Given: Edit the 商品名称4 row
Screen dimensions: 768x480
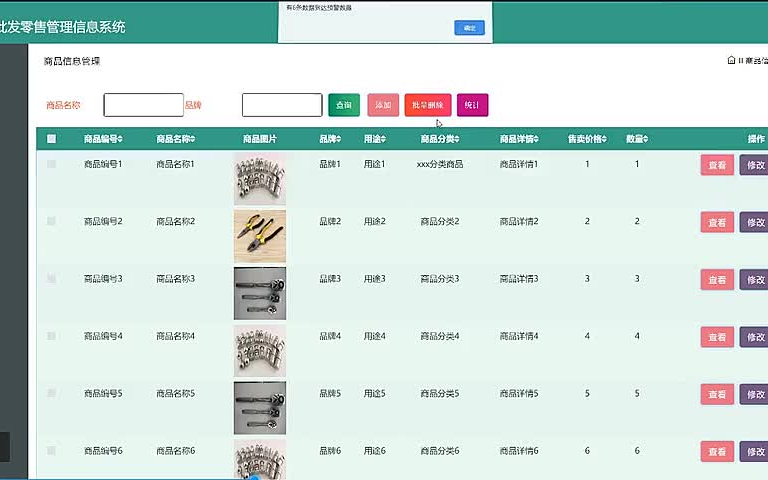Looking at the screenshot, I should point(754,337).
